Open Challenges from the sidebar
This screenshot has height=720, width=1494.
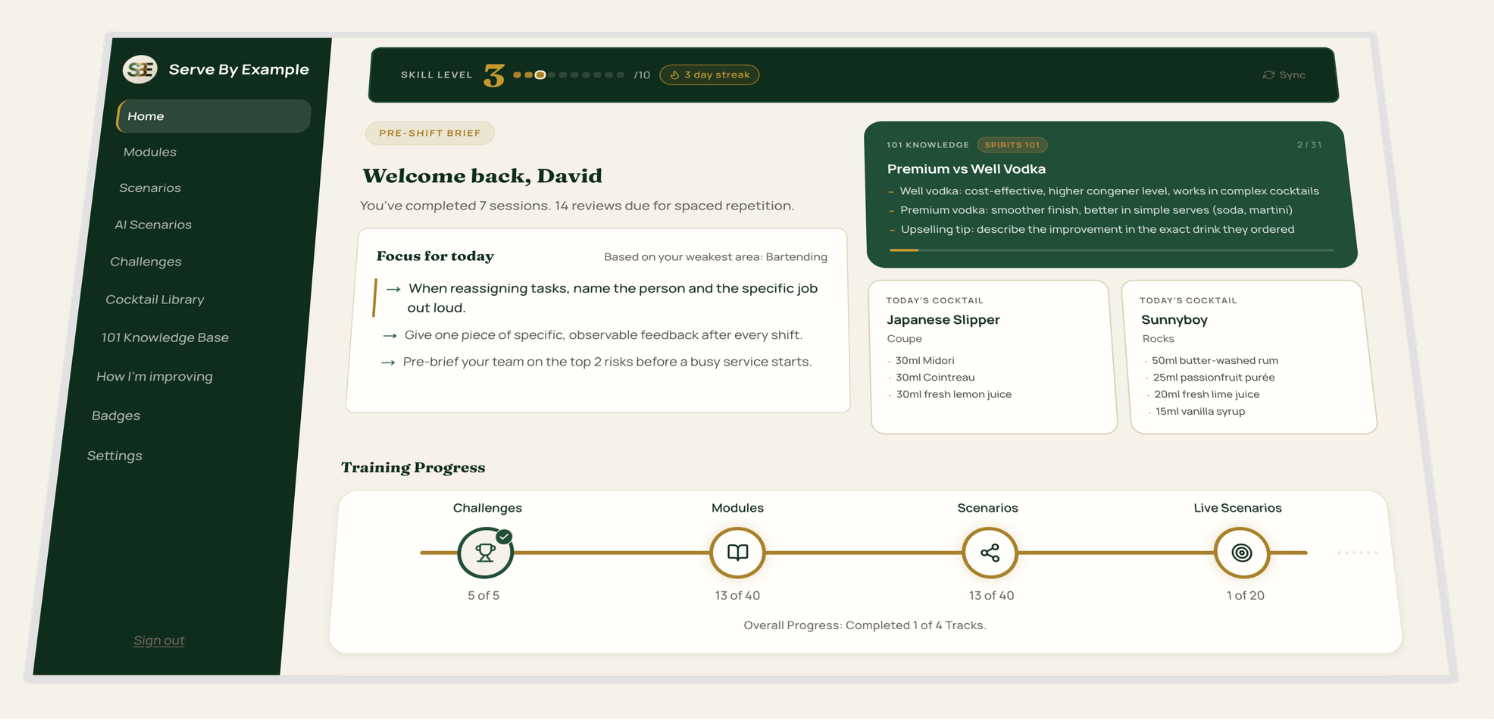point(146,262)
